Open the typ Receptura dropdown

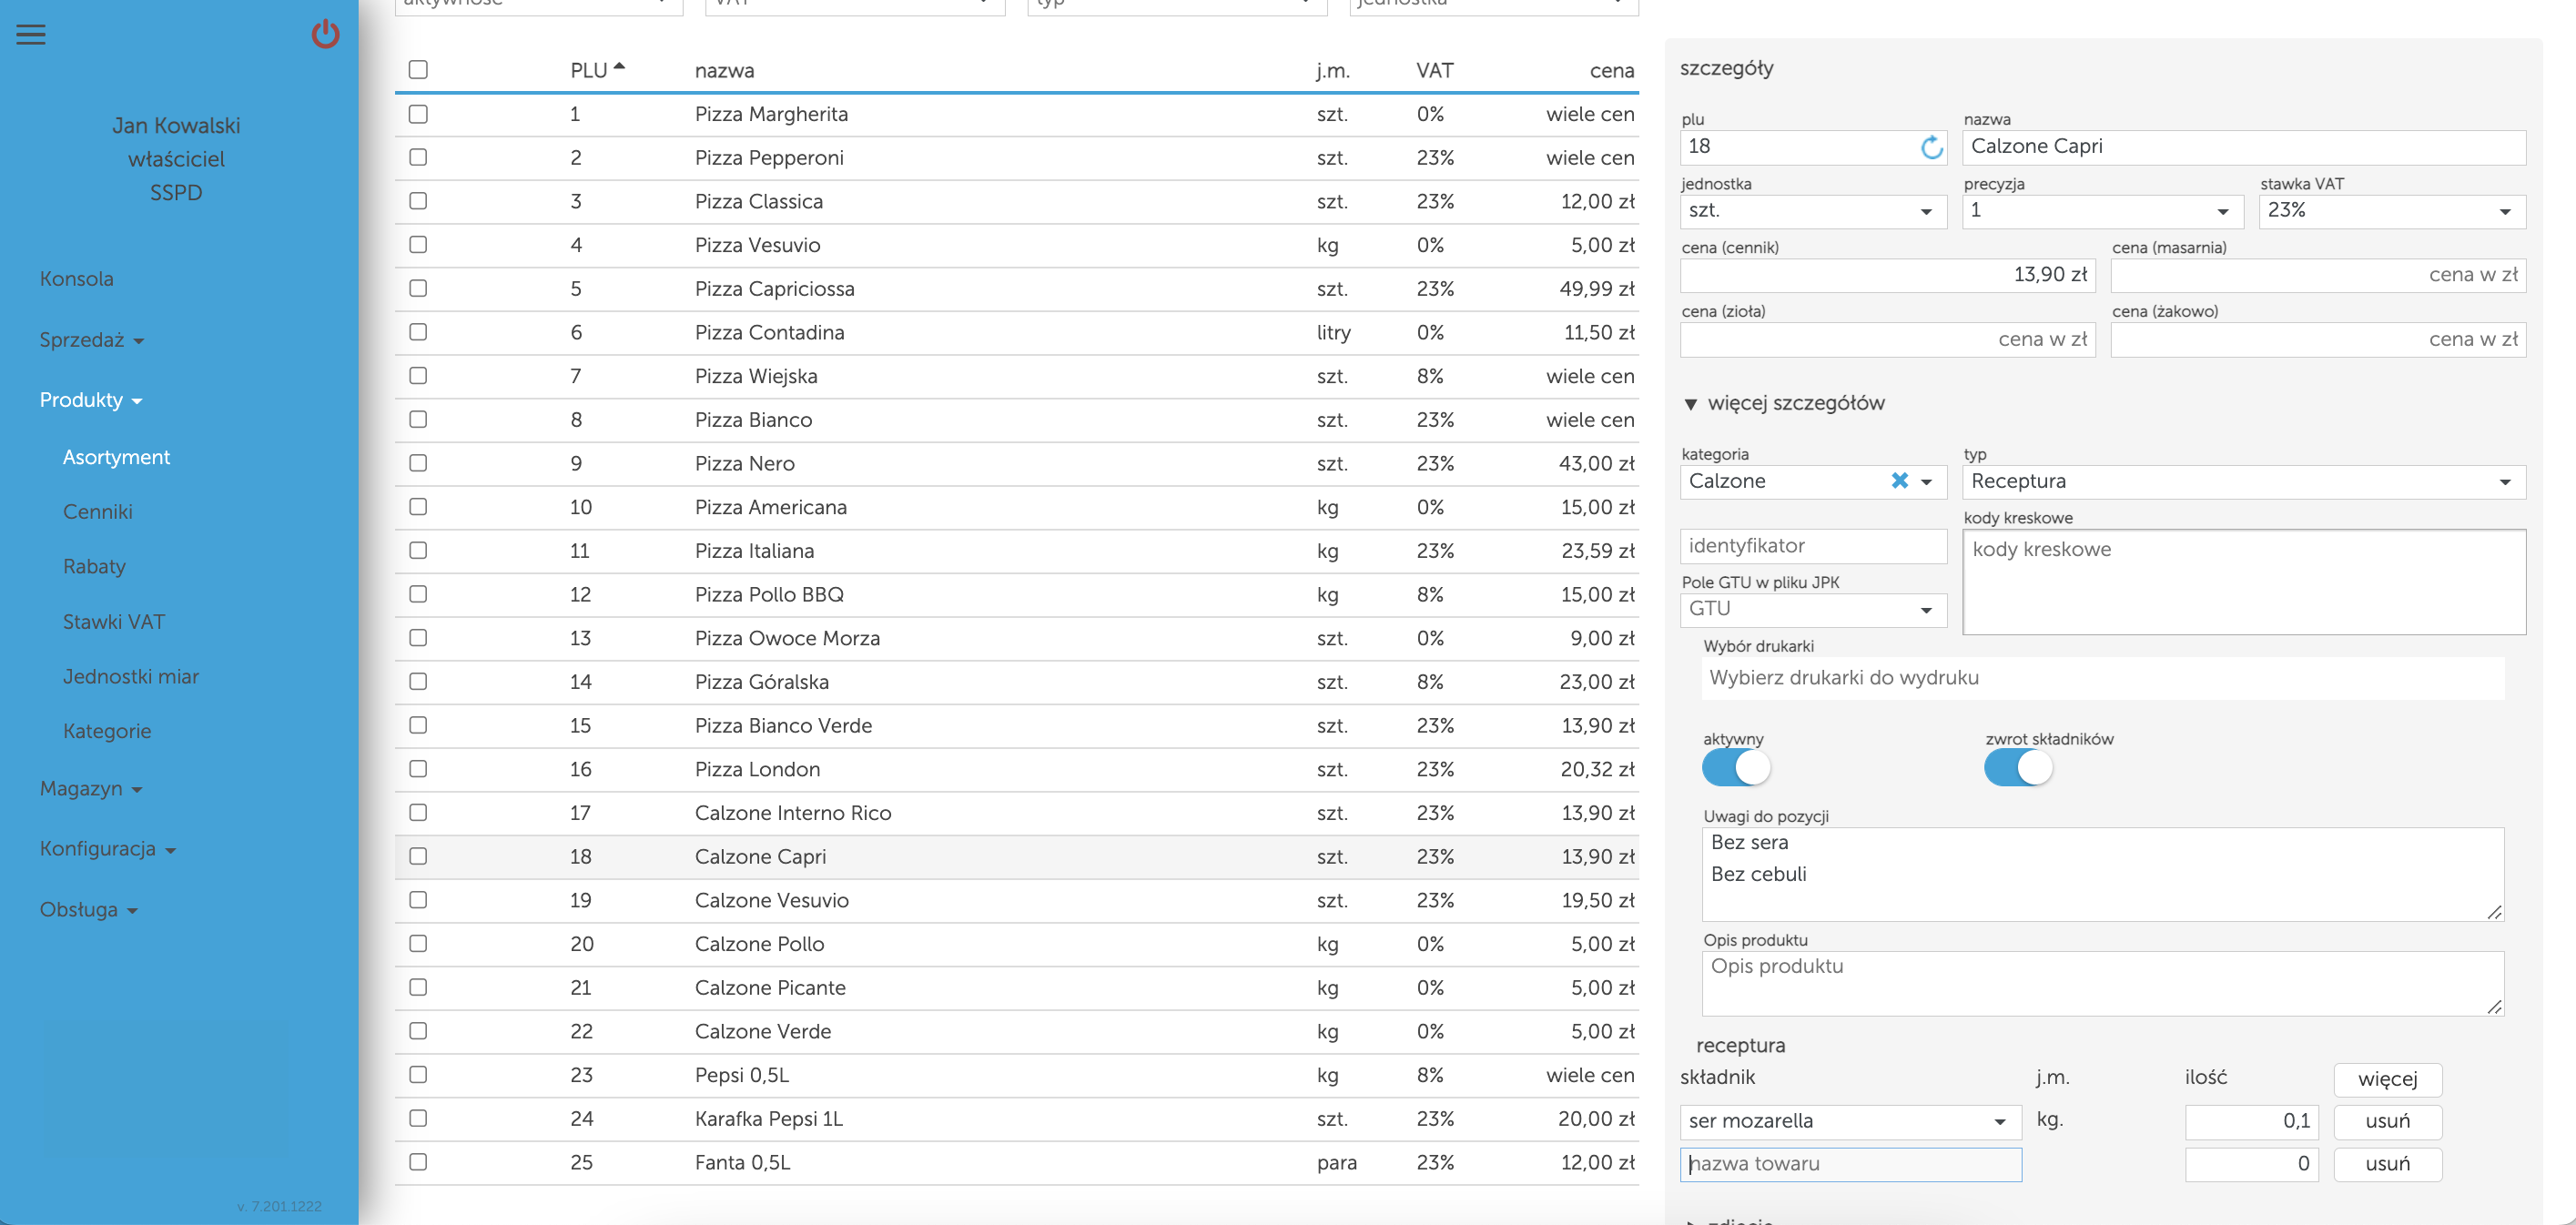pos(2243,482)
